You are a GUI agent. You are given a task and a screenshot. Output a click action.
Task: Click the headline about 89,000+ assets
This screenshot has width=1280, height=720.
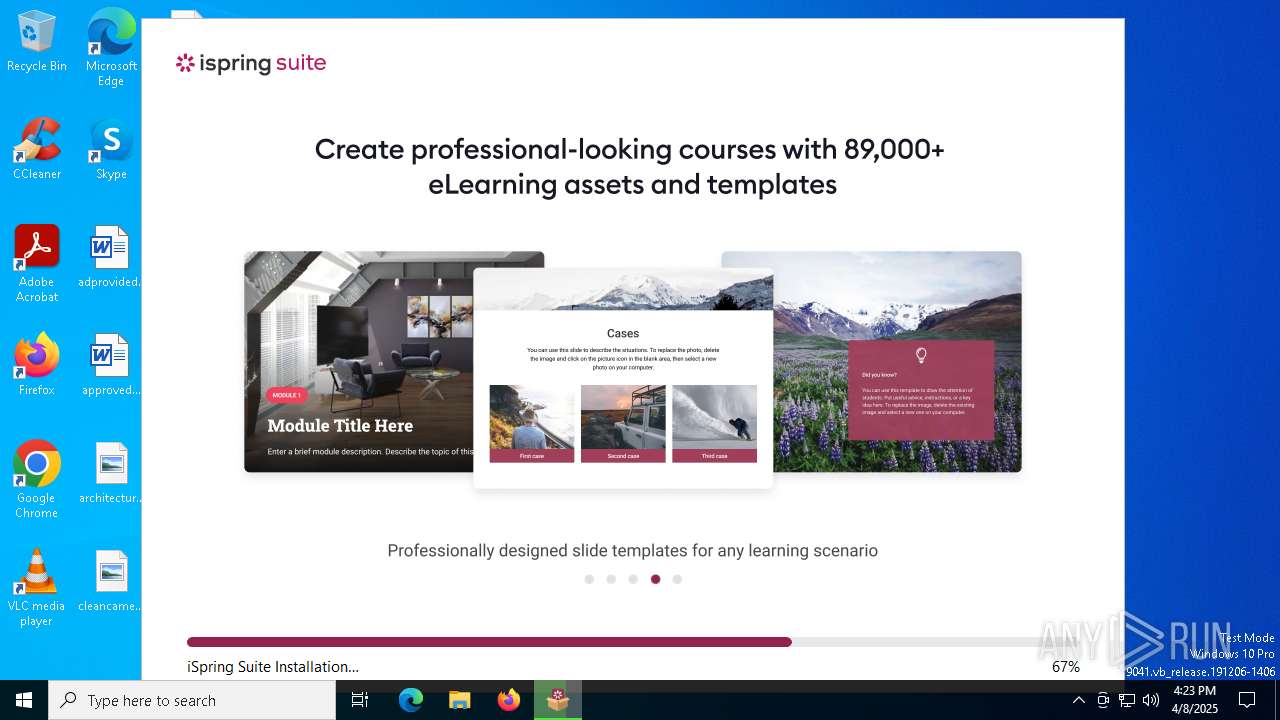[630, 167]
